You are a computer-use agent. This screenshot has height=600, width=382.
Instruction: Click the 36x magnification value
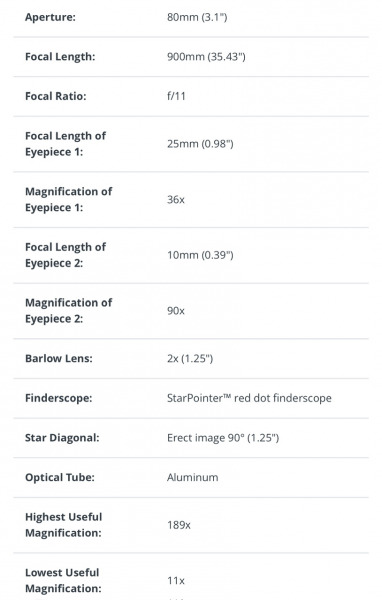[176, 199]
